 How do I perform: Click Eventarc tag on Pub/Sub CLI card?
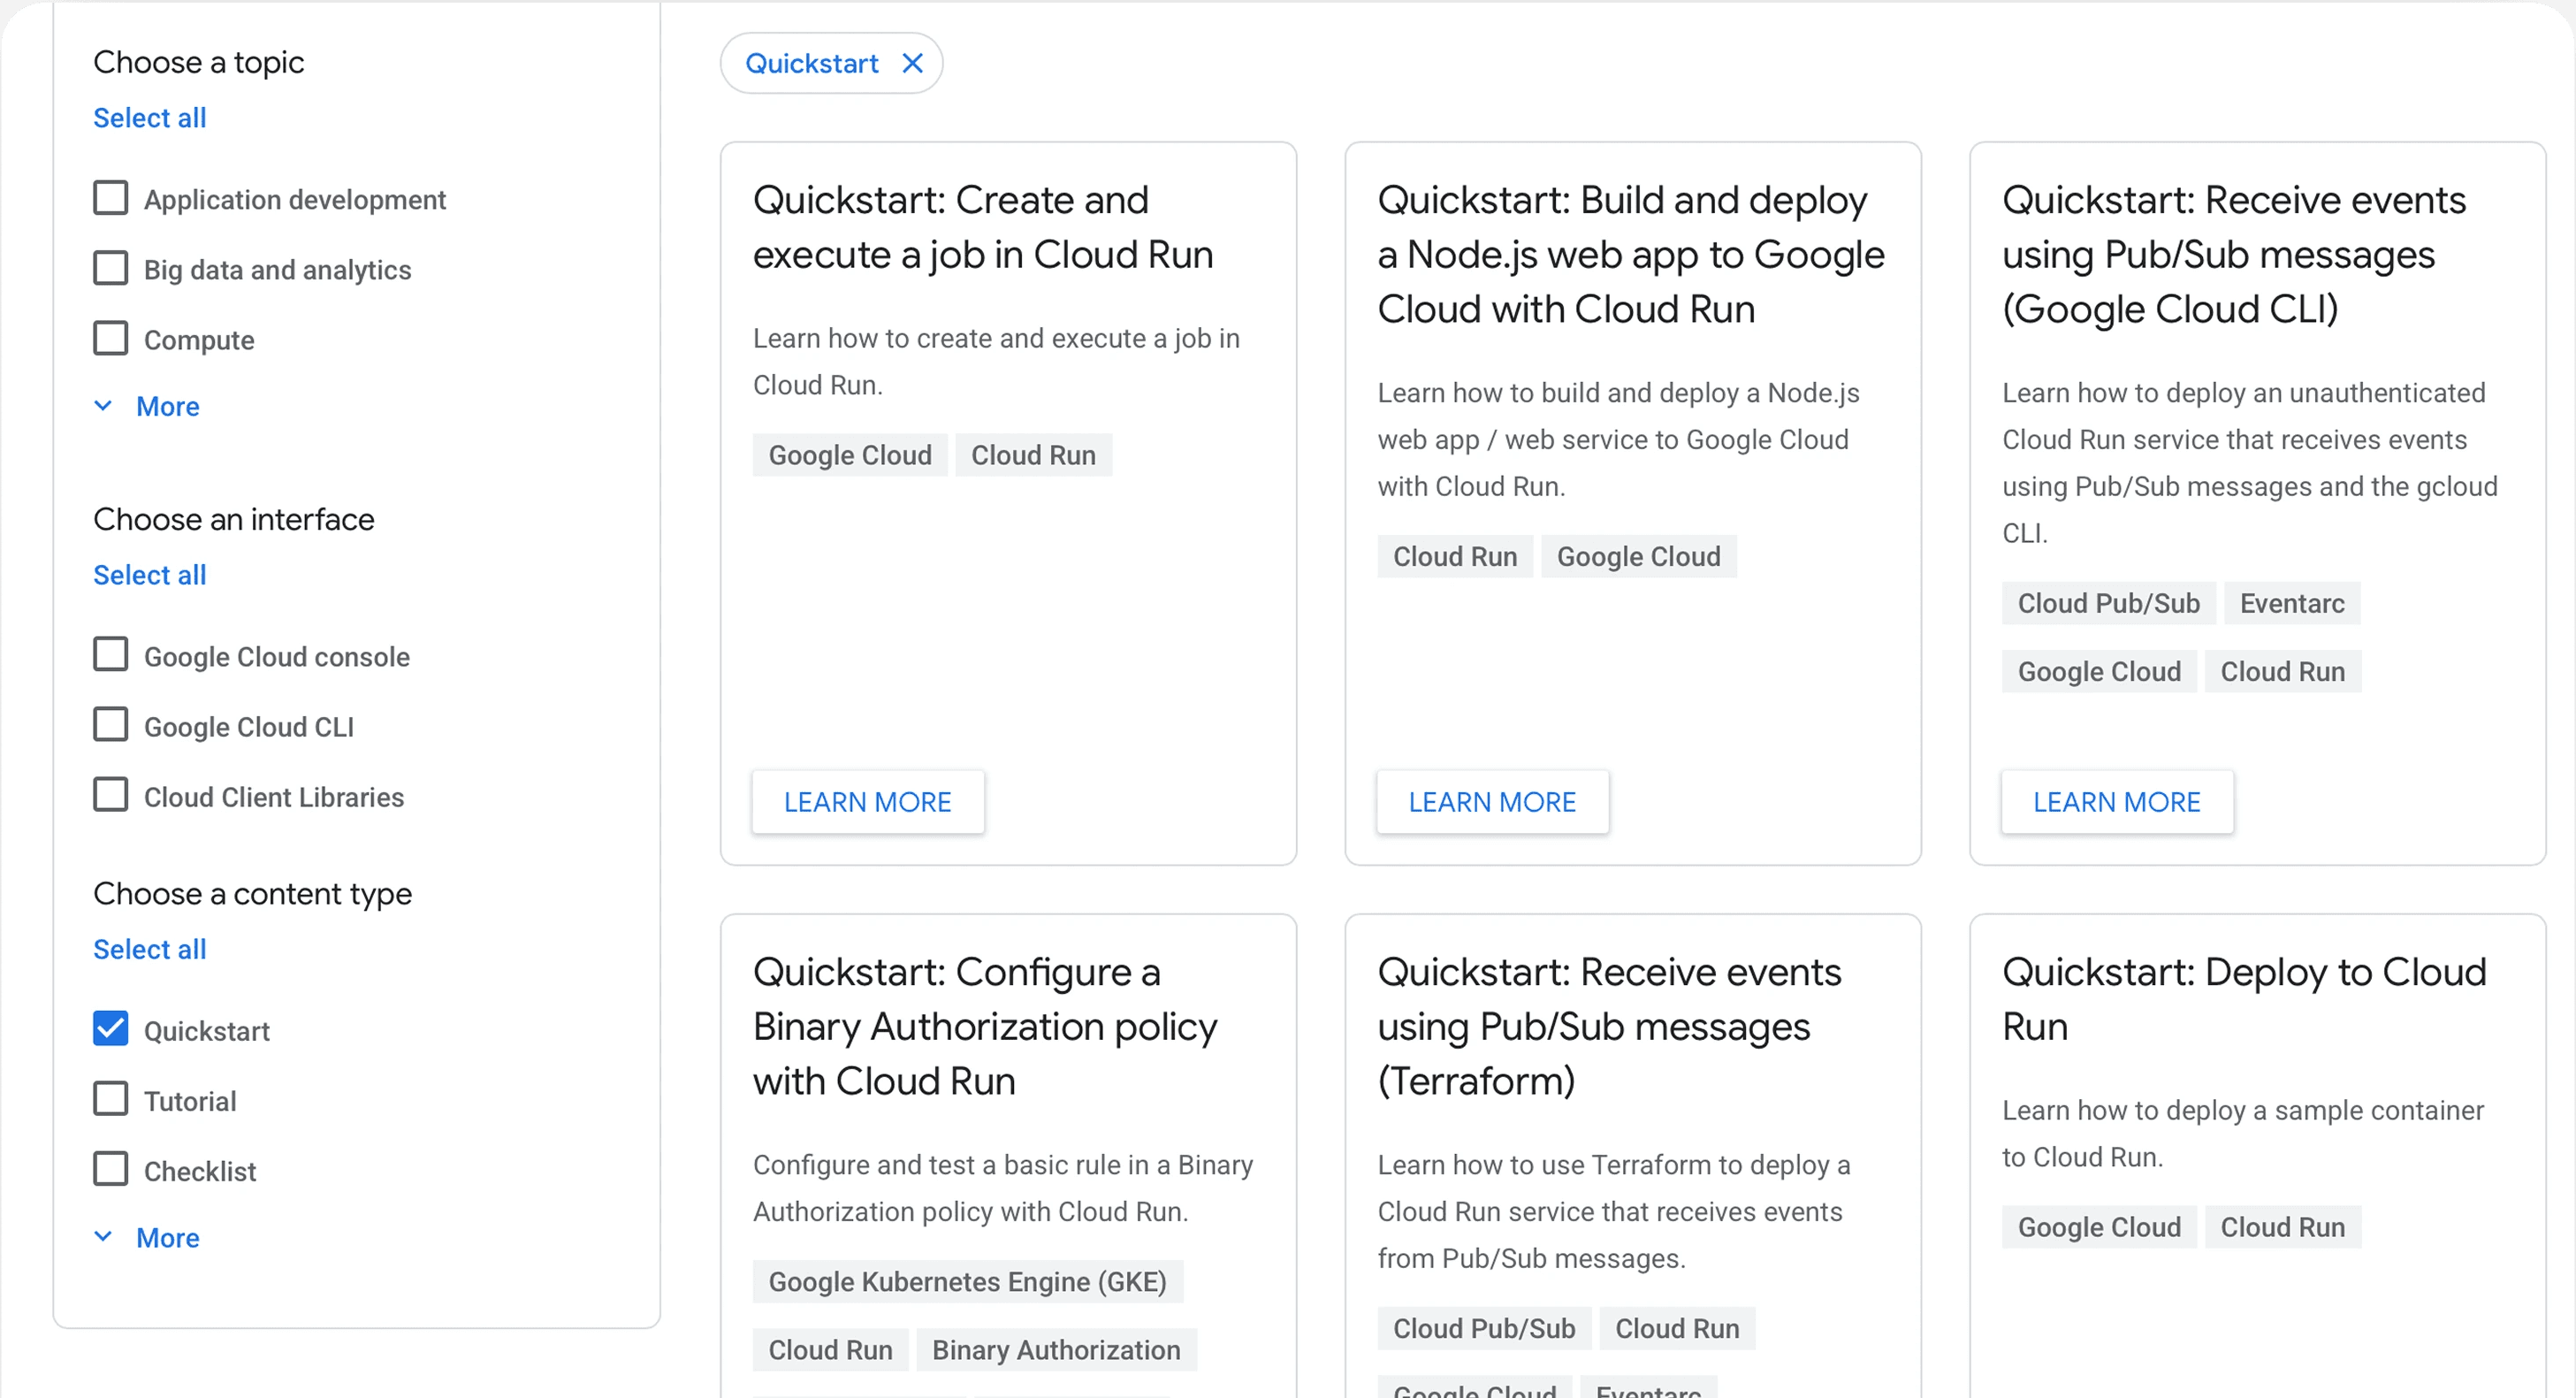coord(2292,604)
